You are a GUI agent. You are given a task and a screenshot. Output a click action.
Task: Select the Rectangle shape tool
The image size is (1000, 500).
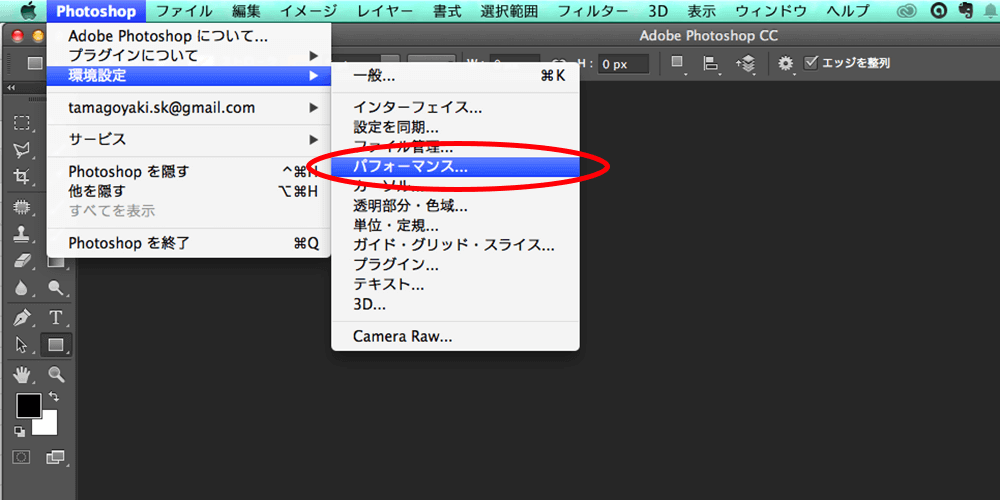point(56,345)
